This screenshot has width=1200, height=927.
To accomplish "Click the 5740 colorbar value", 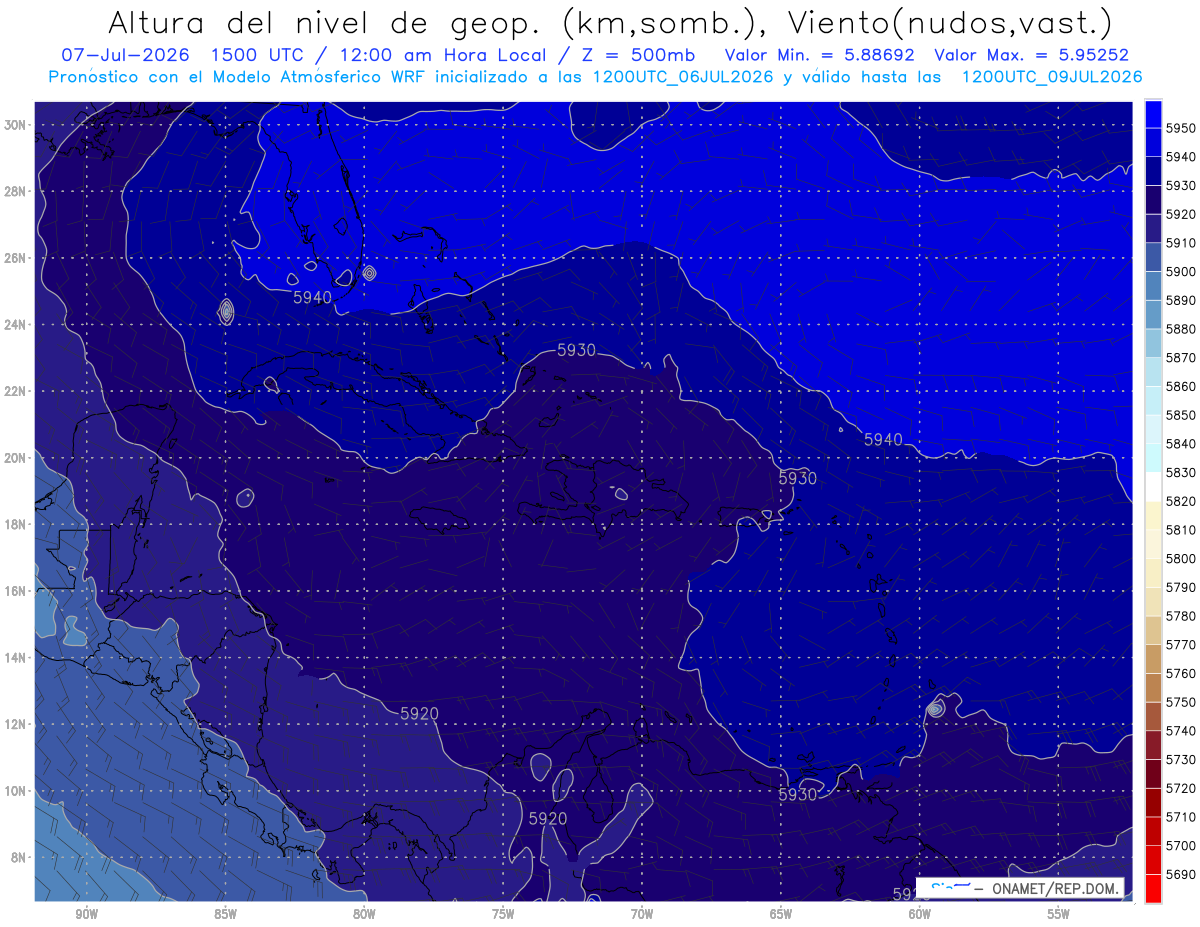I will (1181, 730).
